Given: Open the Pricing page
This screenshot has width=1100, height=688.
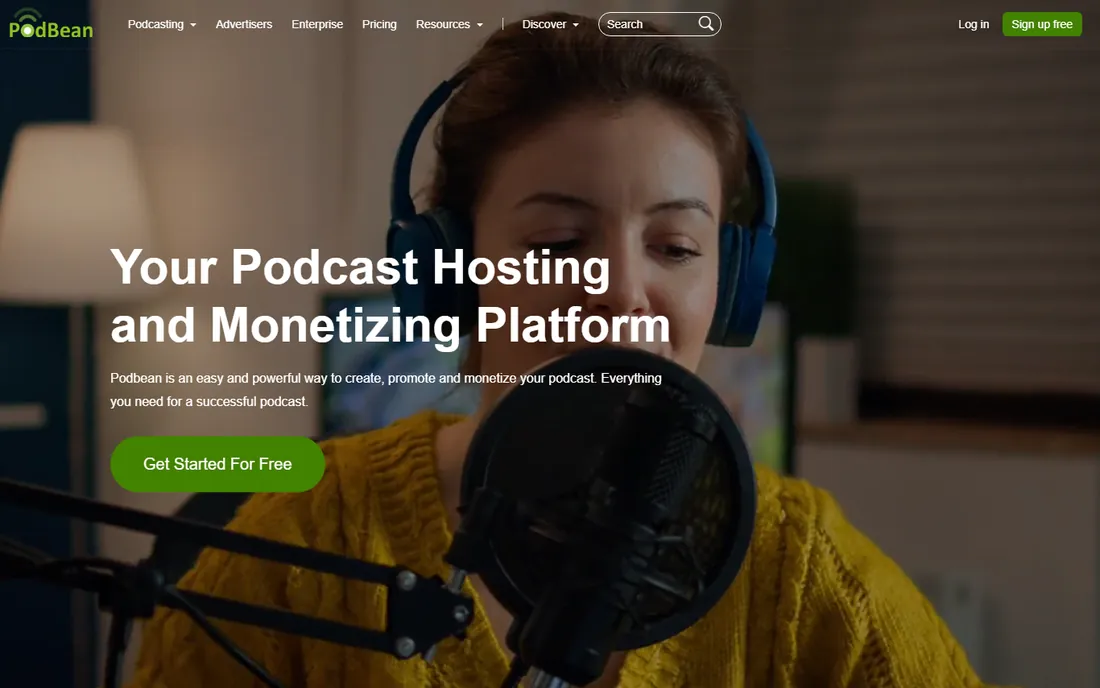Looking at the screenshot, I should pyautogui.click(x=379, y=25).
